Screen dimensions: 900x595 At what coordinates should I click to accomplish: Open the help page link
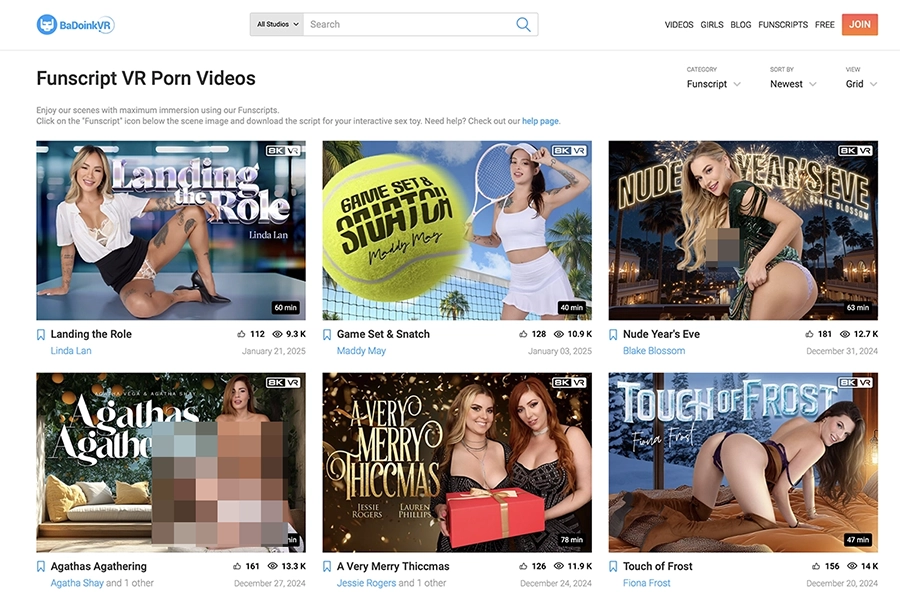click(540, 121)
